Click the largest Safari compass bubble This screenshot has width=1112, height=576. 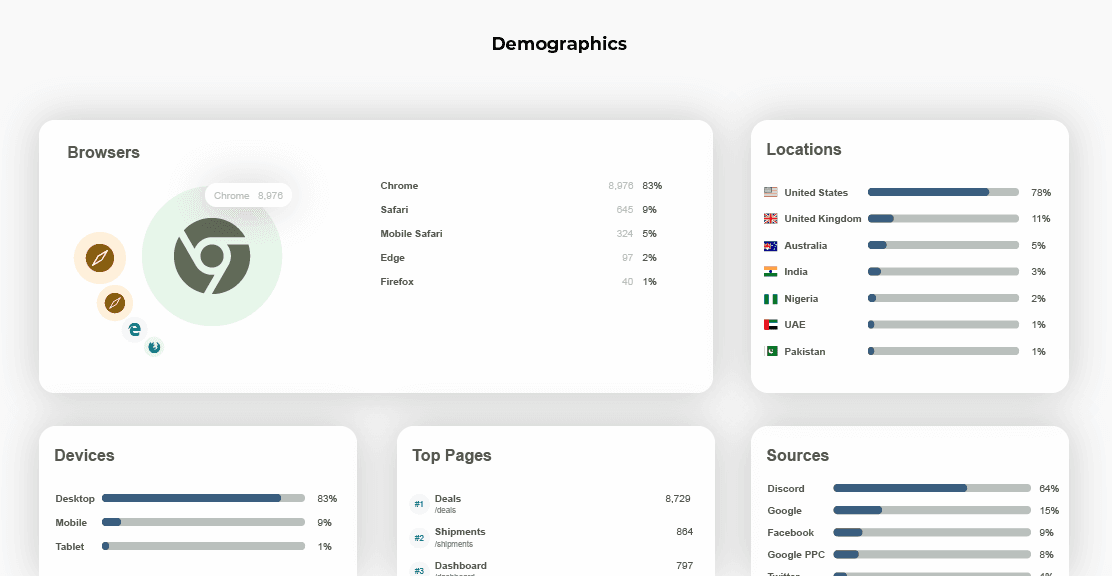pos(99,258)
